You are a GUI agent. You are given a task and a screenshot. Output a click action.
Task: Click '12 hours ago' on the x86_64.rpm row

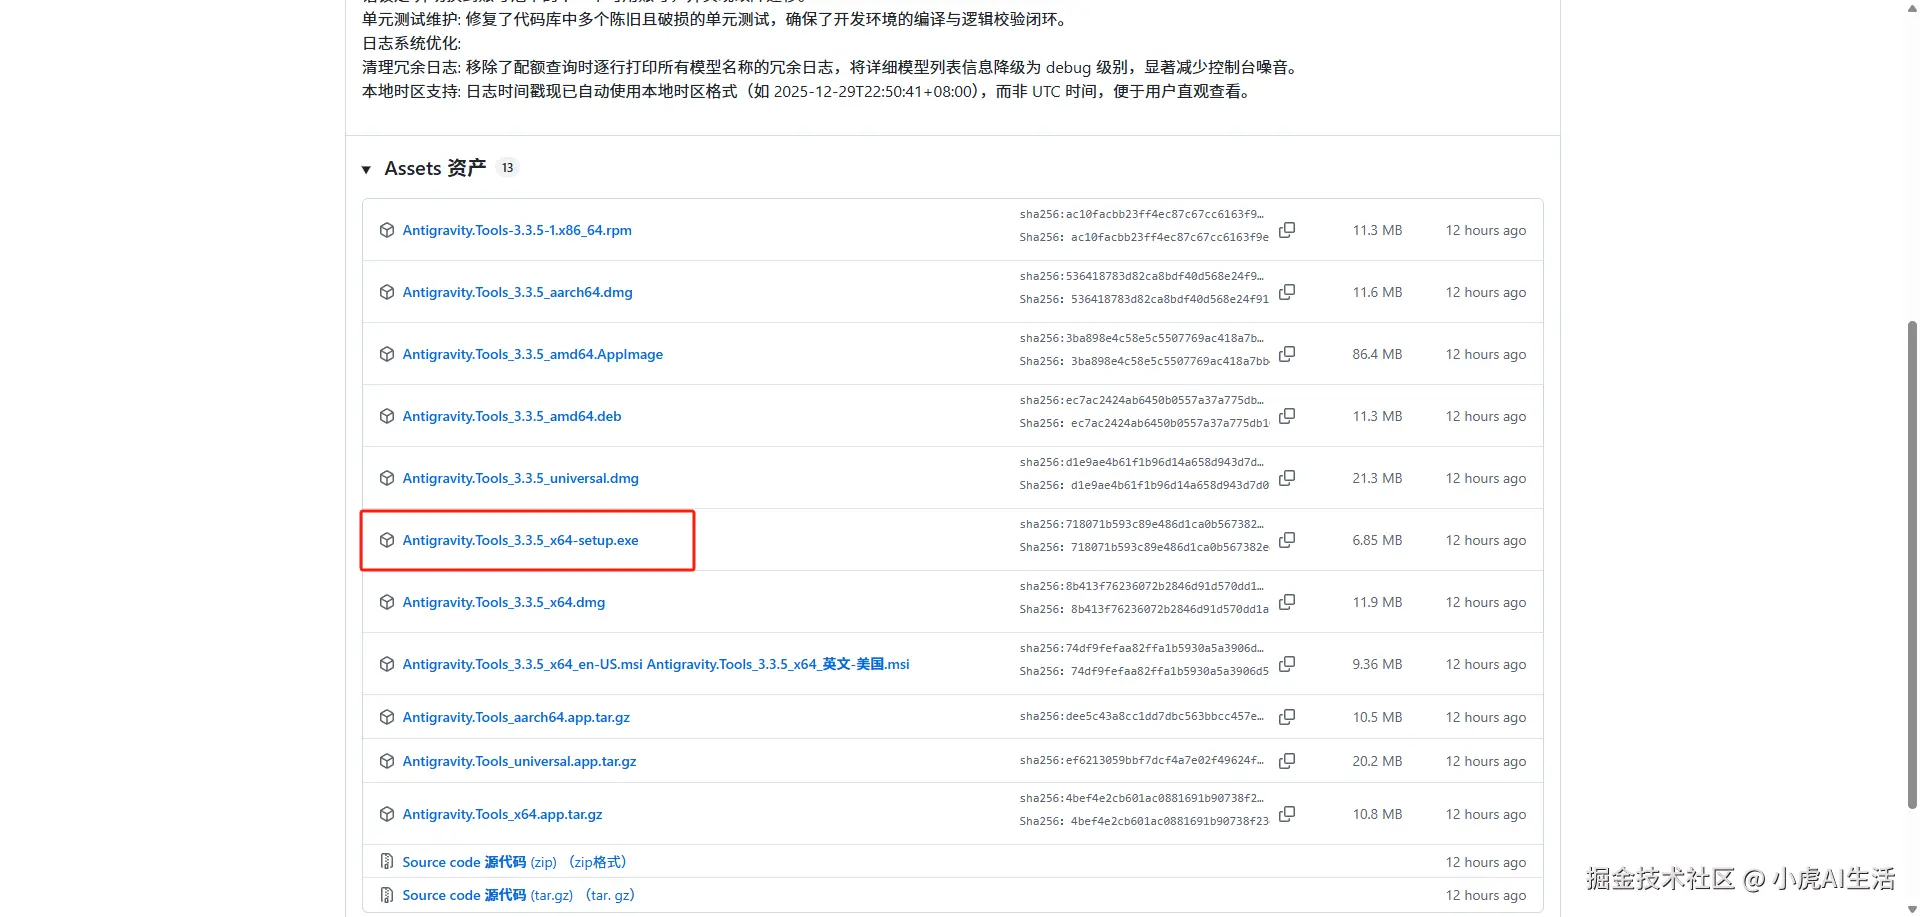coord(1486,230)
